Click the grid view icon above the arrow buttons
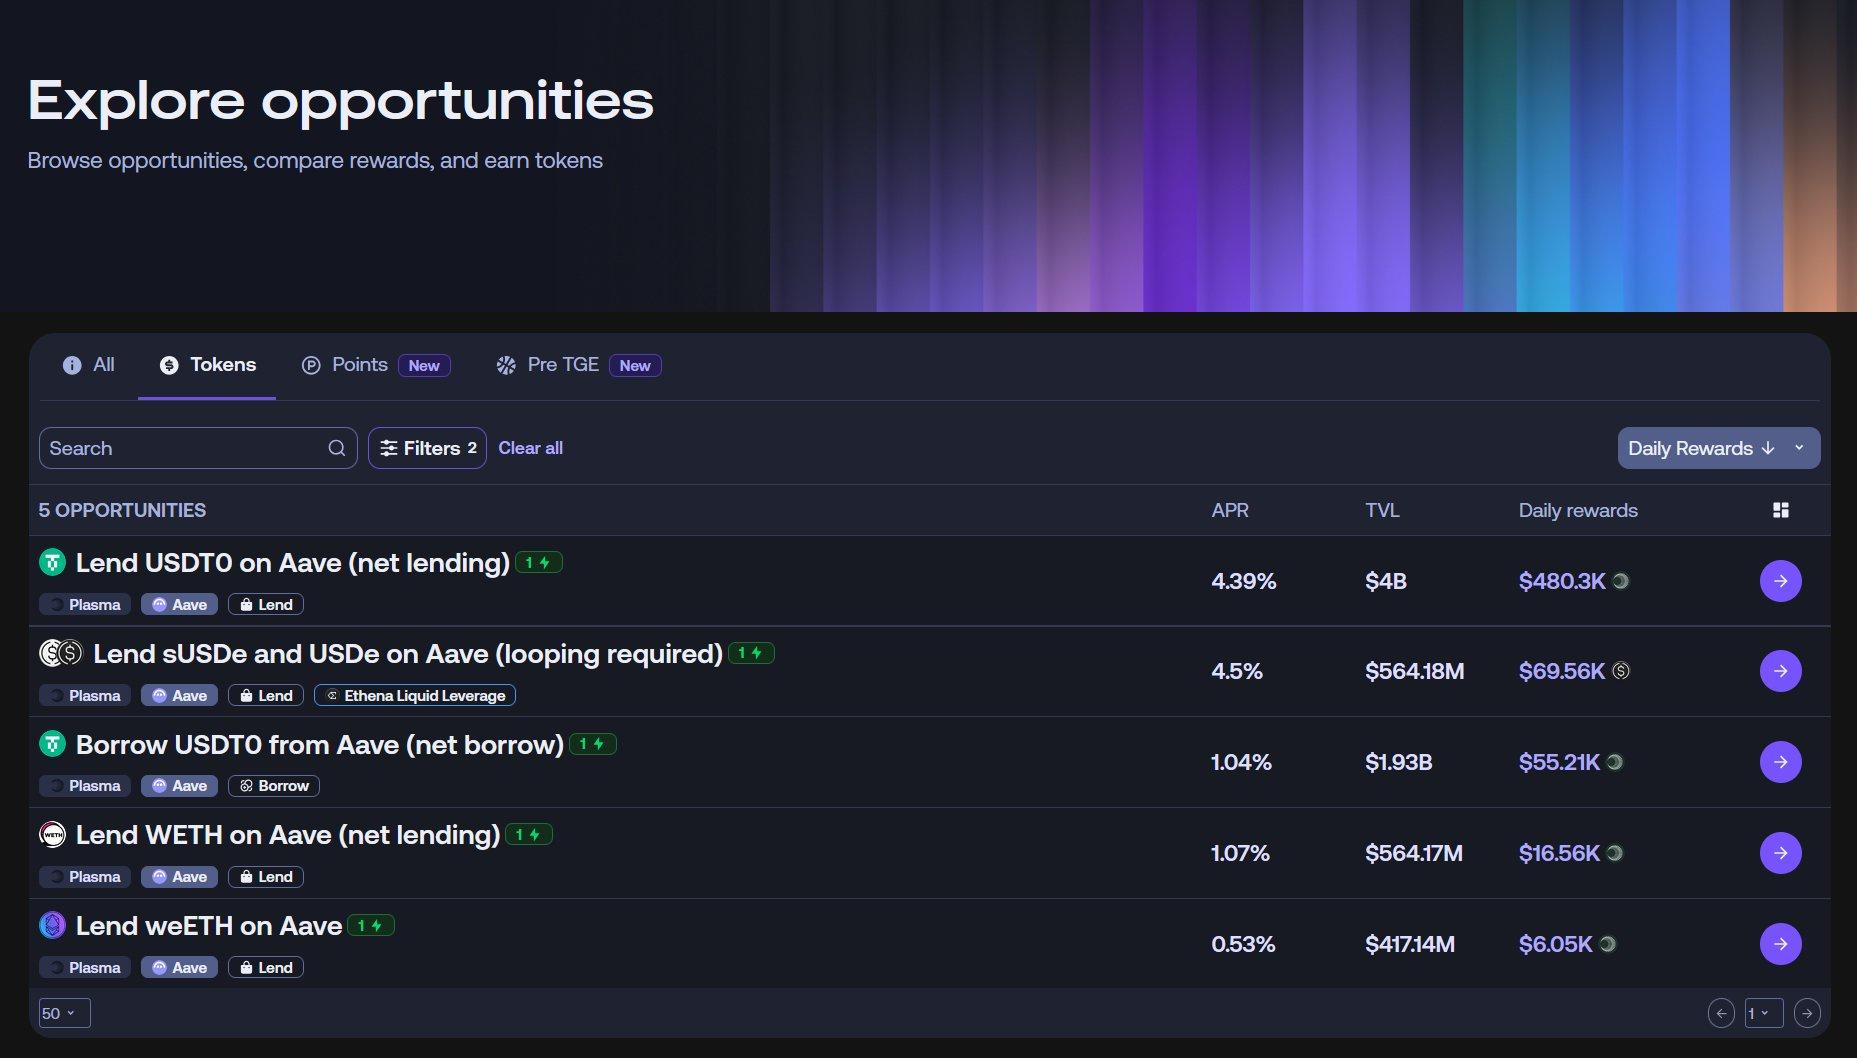 (1782, 510)
